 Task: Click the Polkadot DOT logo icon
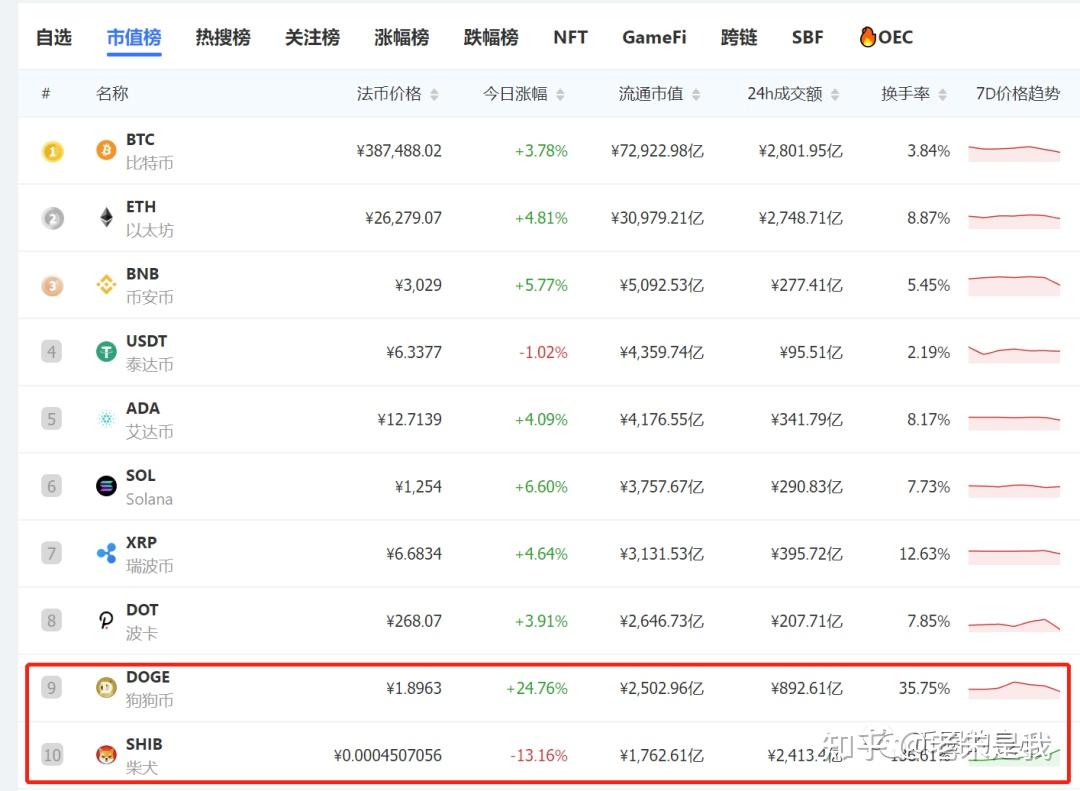click(106, 621)
